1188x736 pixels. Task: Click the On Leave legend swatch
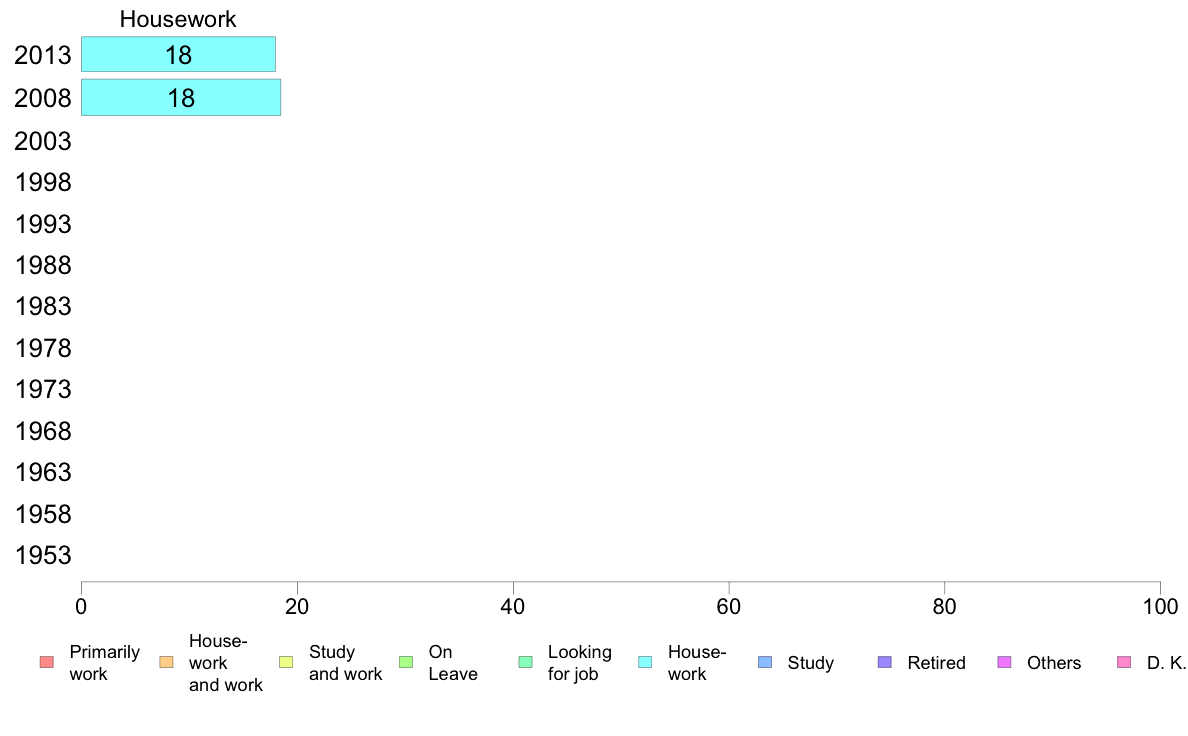pyautogui.click(x=406, y=662)
